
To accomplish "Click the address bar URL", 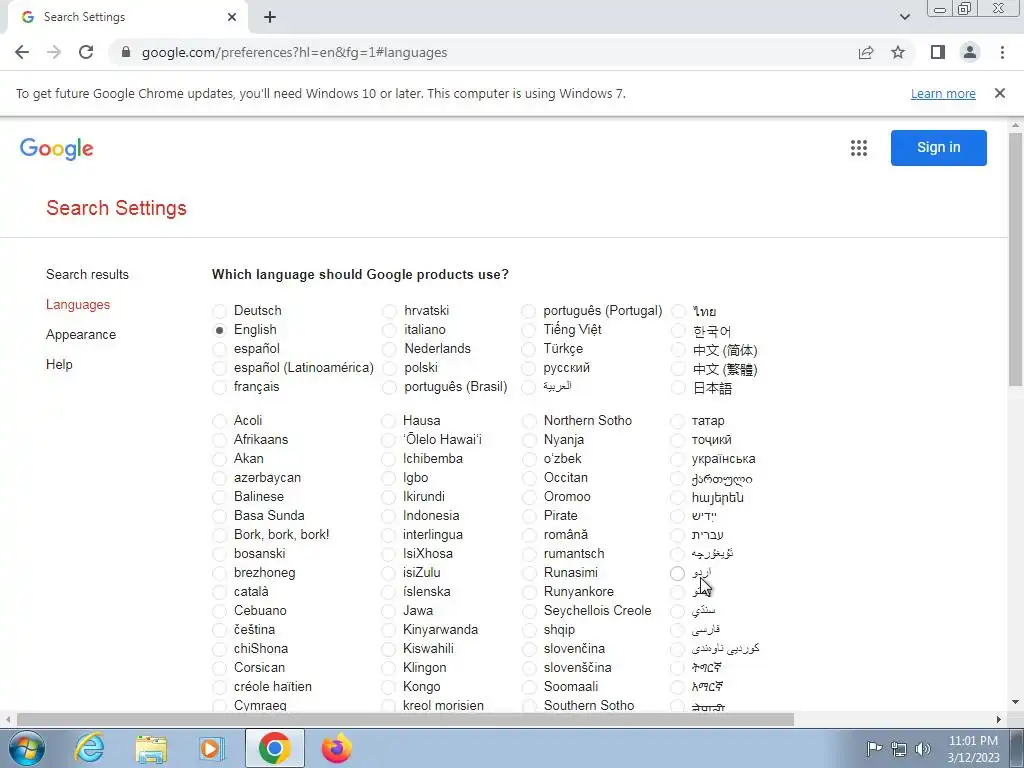I will tap(295, 52).
